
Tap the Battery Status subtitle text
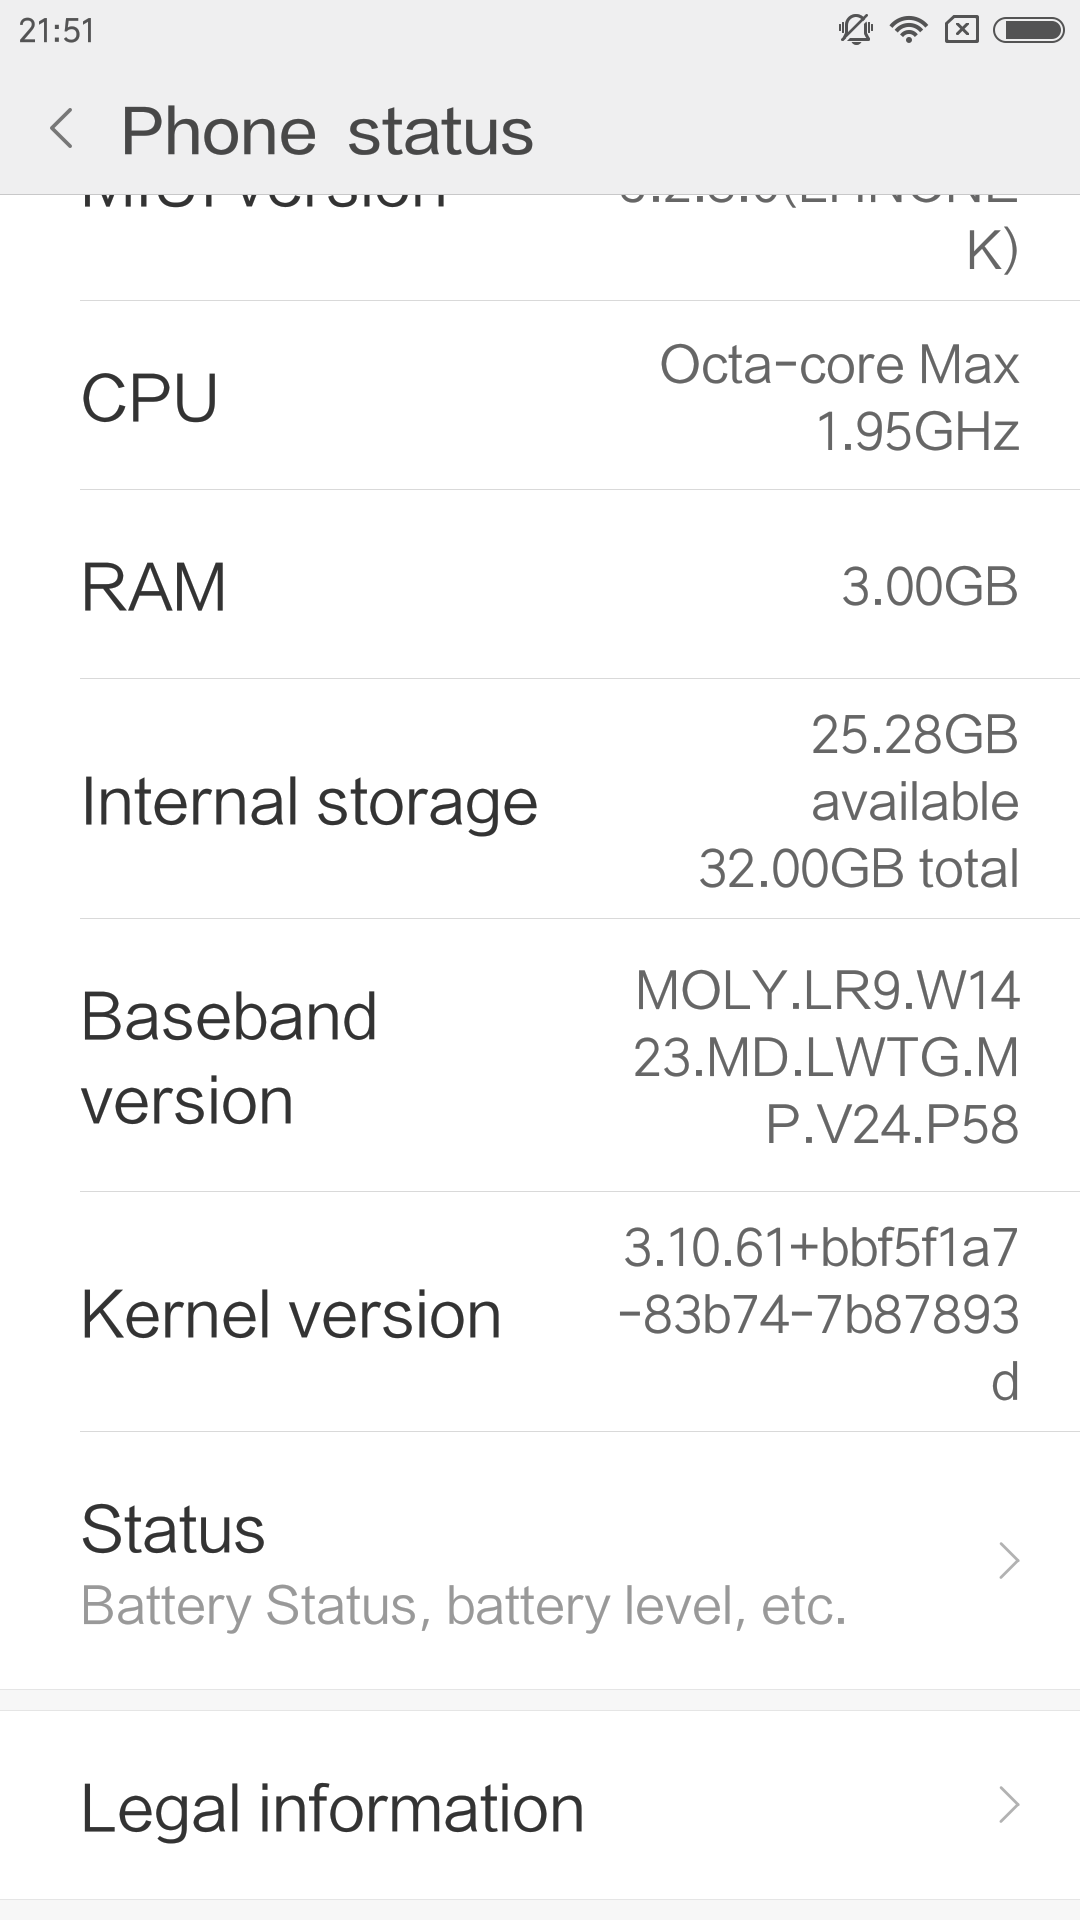tap(464, 1606)
